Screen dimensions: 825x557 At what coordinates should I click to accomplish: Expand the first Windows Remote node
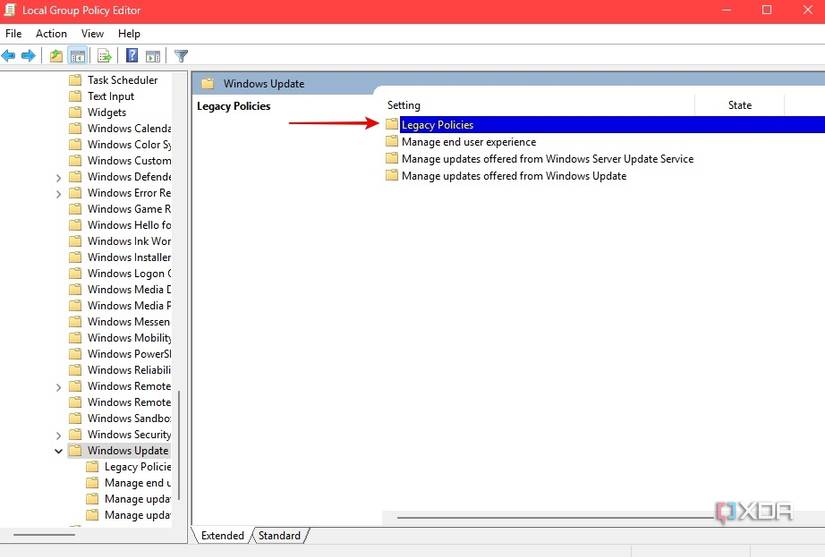58,387
